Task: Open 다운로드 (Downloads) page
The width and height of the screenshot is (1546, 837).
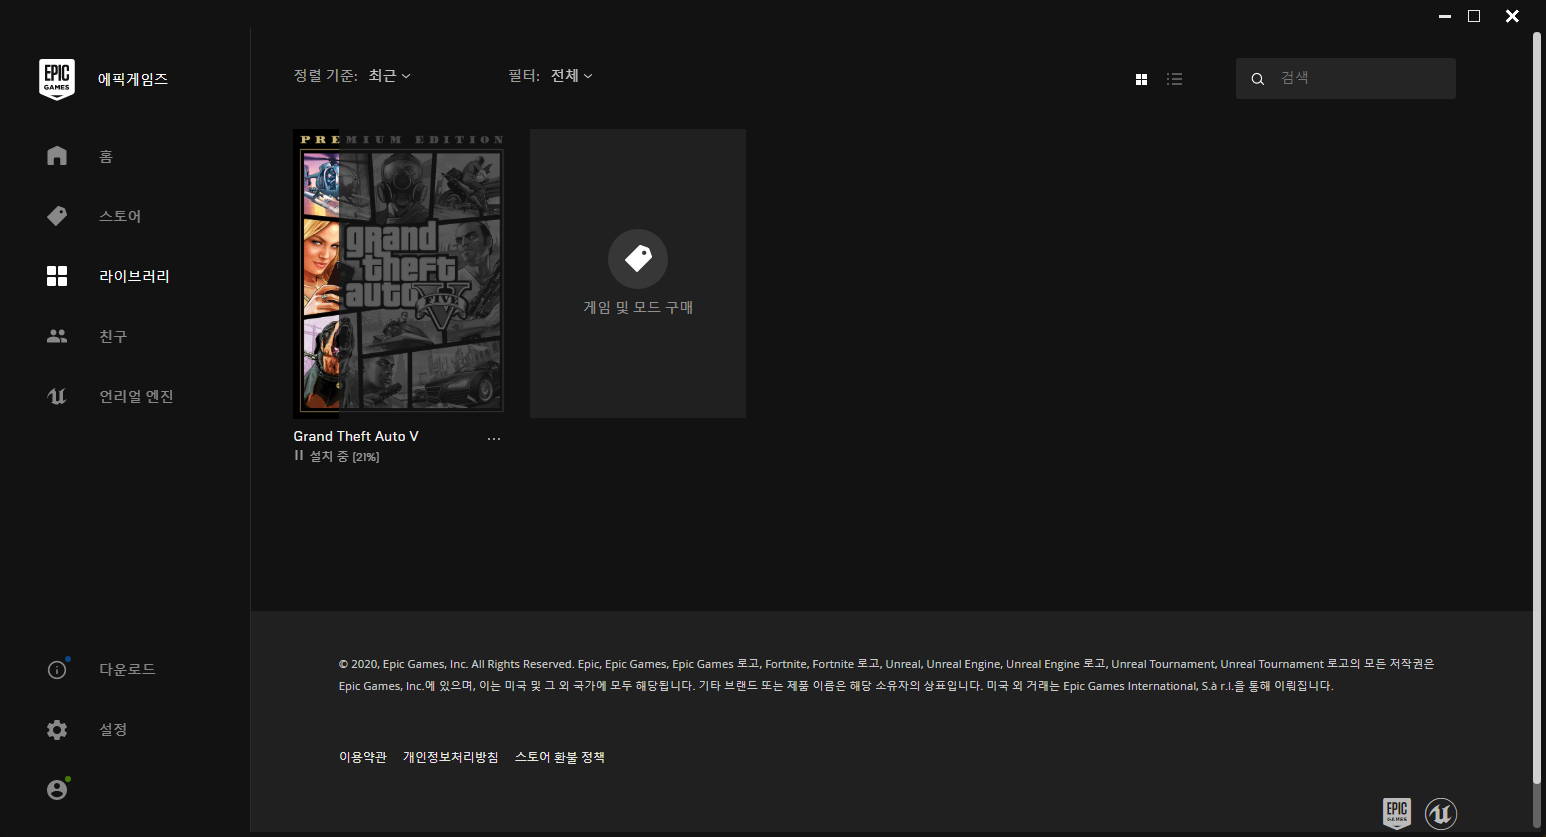Action: coord(127,669)
